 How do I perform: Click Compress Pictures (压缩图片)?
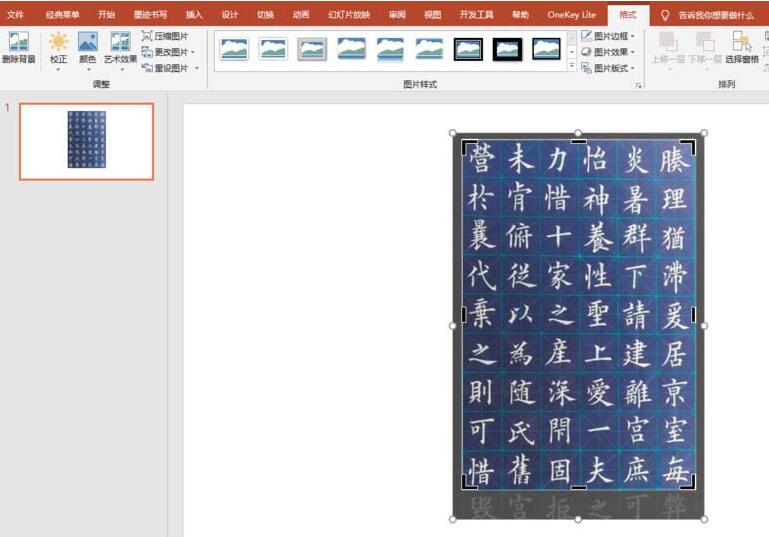pyautogui.click(x=165, y=36)
